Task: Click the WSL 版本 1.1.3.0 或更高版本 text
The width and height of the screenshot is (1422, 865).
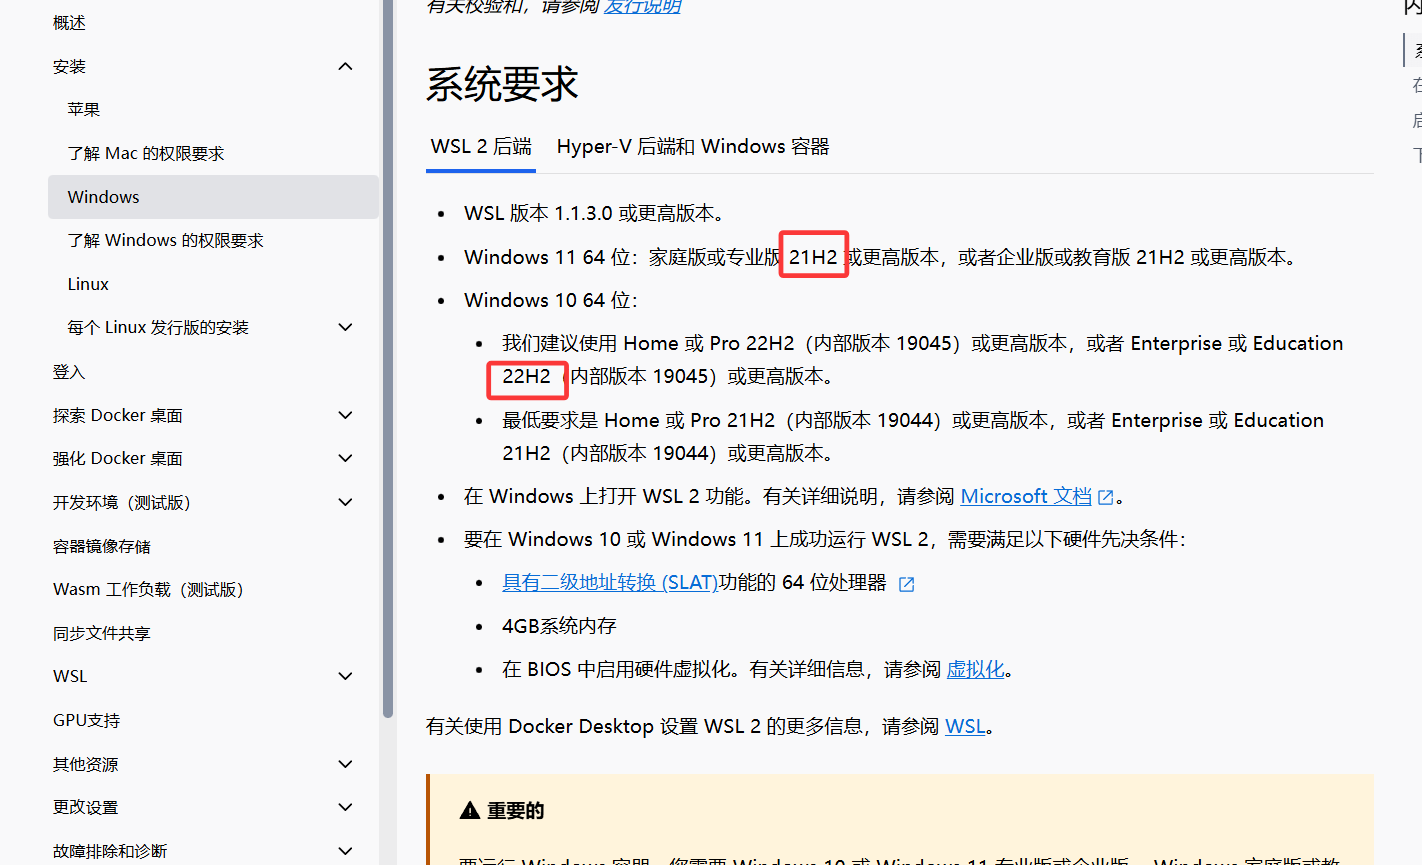Action: [594, 214]
